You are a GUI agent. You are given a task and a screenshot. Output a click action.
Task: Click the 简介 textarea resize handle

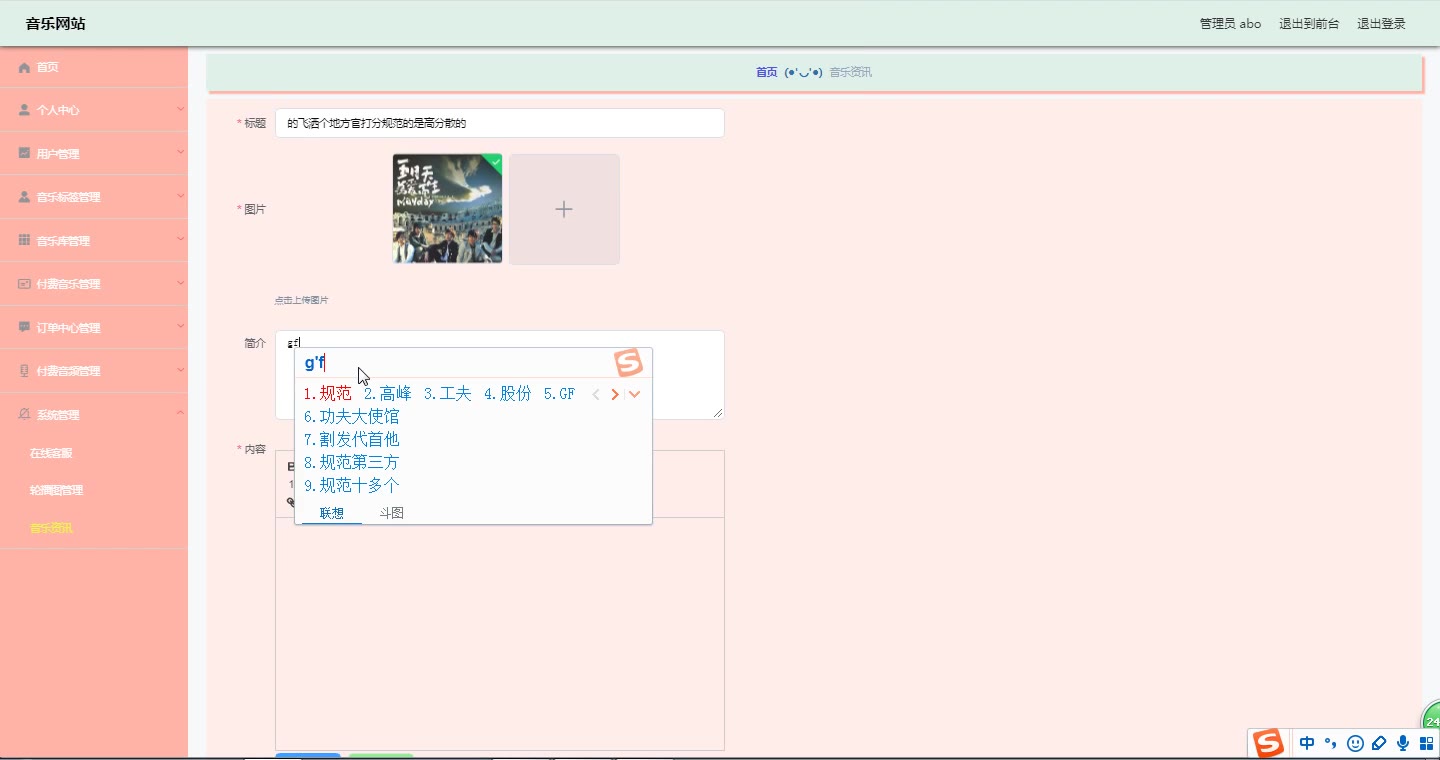[x=718, y=413]
